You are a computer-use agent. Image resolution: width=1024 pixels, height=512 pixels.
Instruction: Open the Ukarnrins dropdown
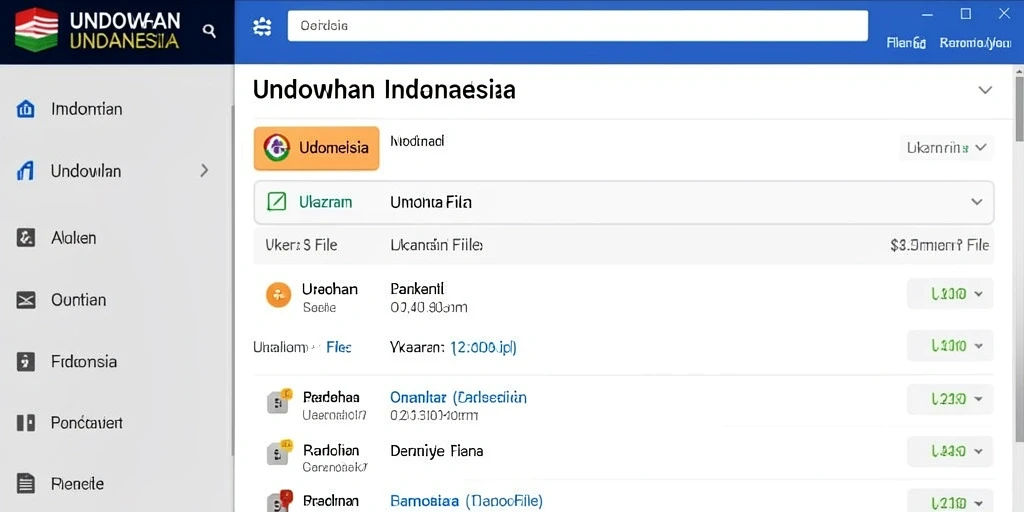click(x=946, y=148)
